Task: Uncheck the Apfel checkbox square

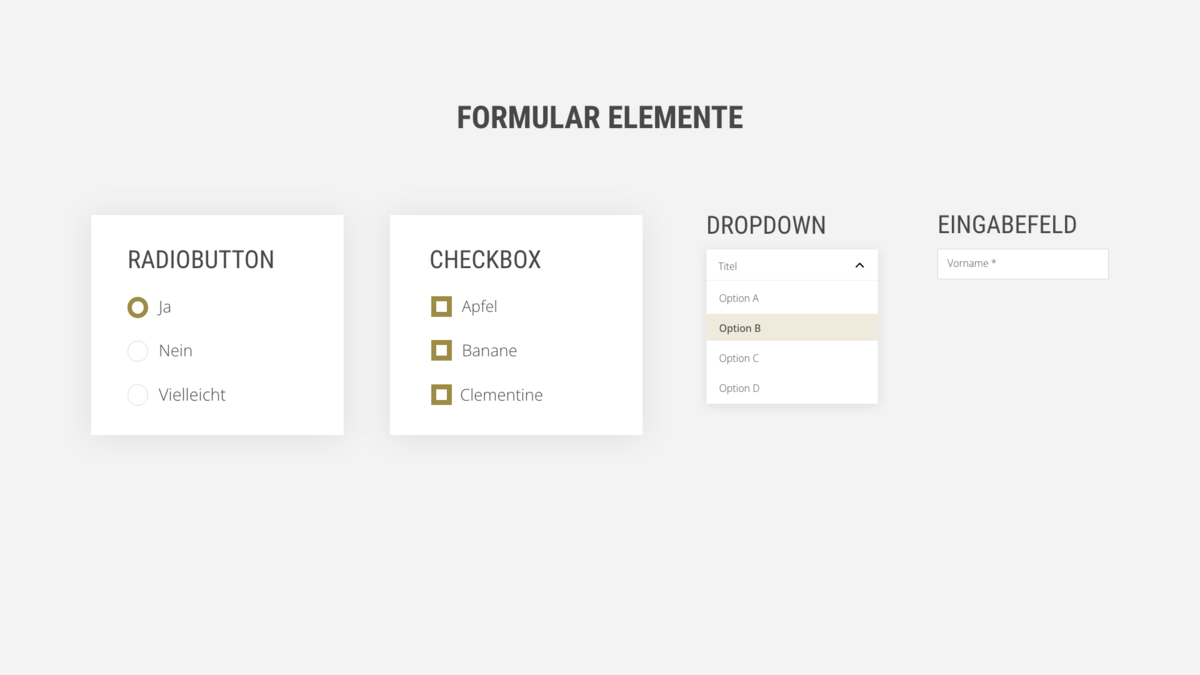Action: pyautogui.click(x=441, y=307)
